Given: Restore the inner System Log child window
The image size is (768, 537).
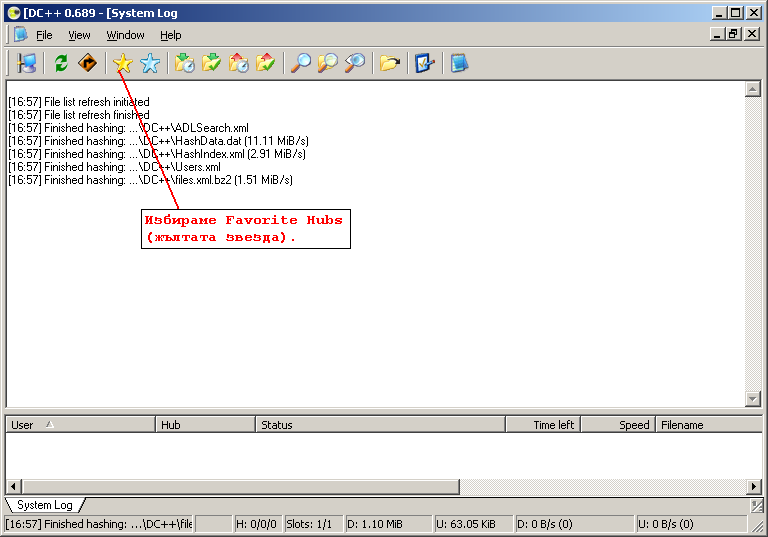Looking at the screenshot, I should [x=733, y=34].
